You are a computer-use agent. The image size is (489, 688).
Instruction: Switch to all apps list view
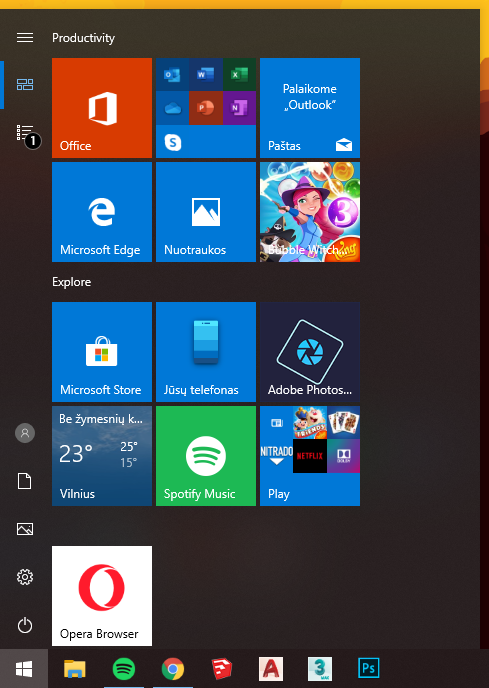pyautogui.click(x=25, y=132)
